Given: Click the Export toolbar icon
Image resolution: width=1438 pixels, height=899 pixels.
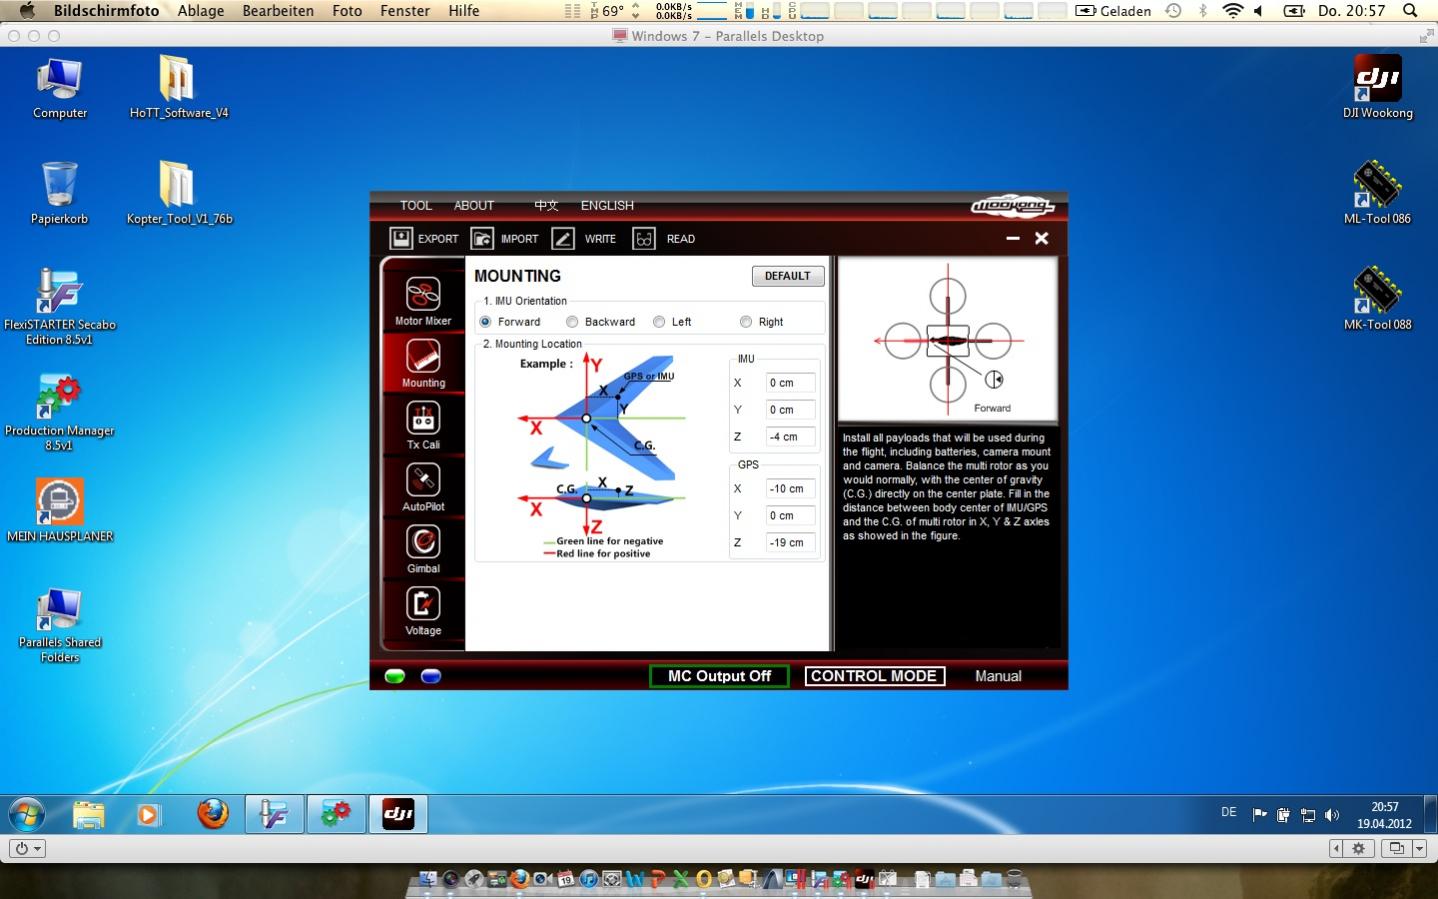Looking at the screenshot, I should coord(401,239).
